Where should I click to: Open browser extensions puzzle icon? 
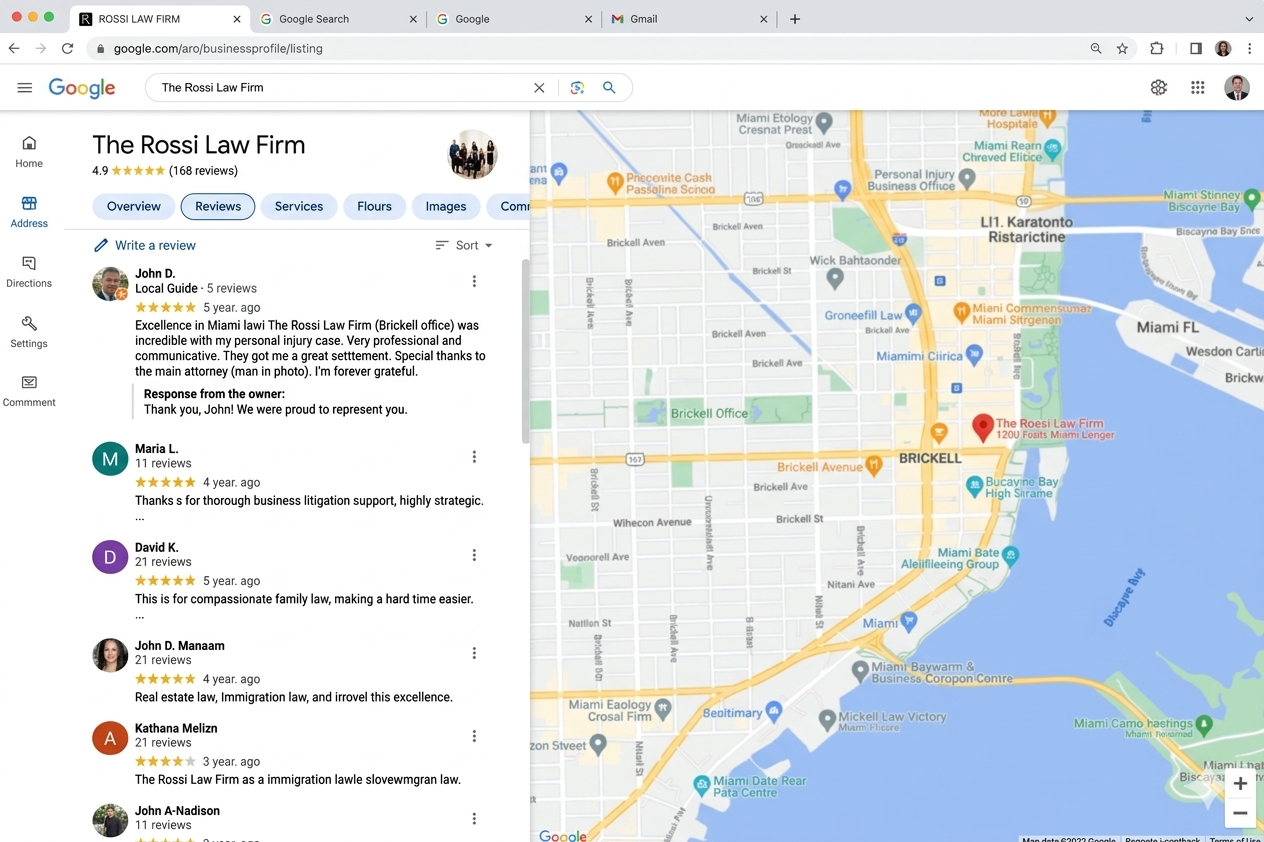[x=1157, y=48]
